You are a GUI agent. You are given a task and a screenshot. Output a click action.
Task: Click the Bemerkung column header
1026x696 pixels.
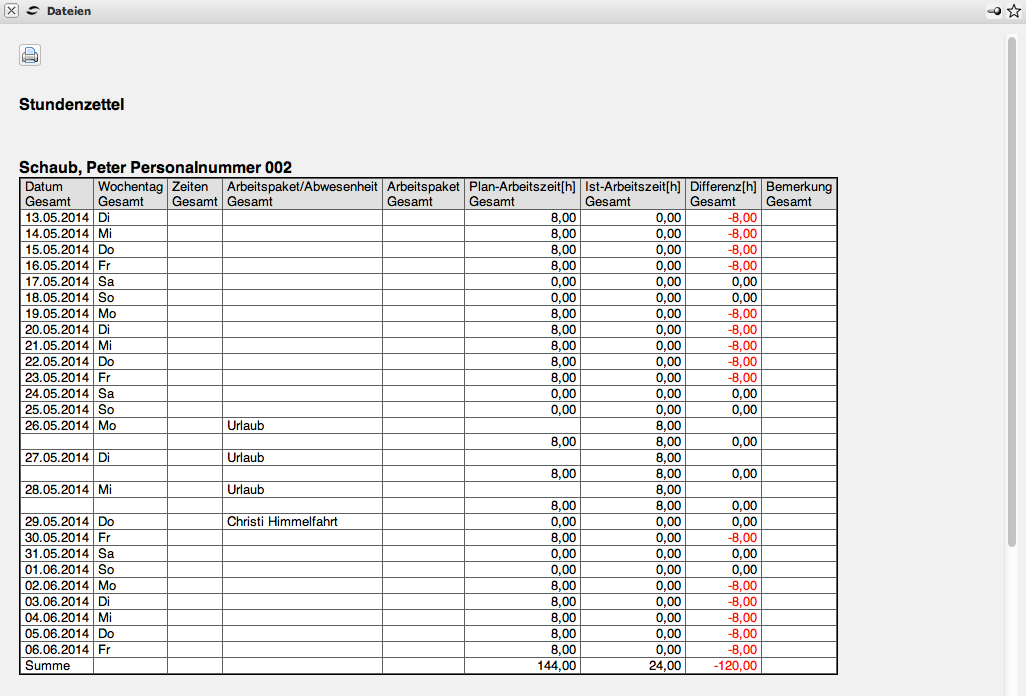[798, 187]
